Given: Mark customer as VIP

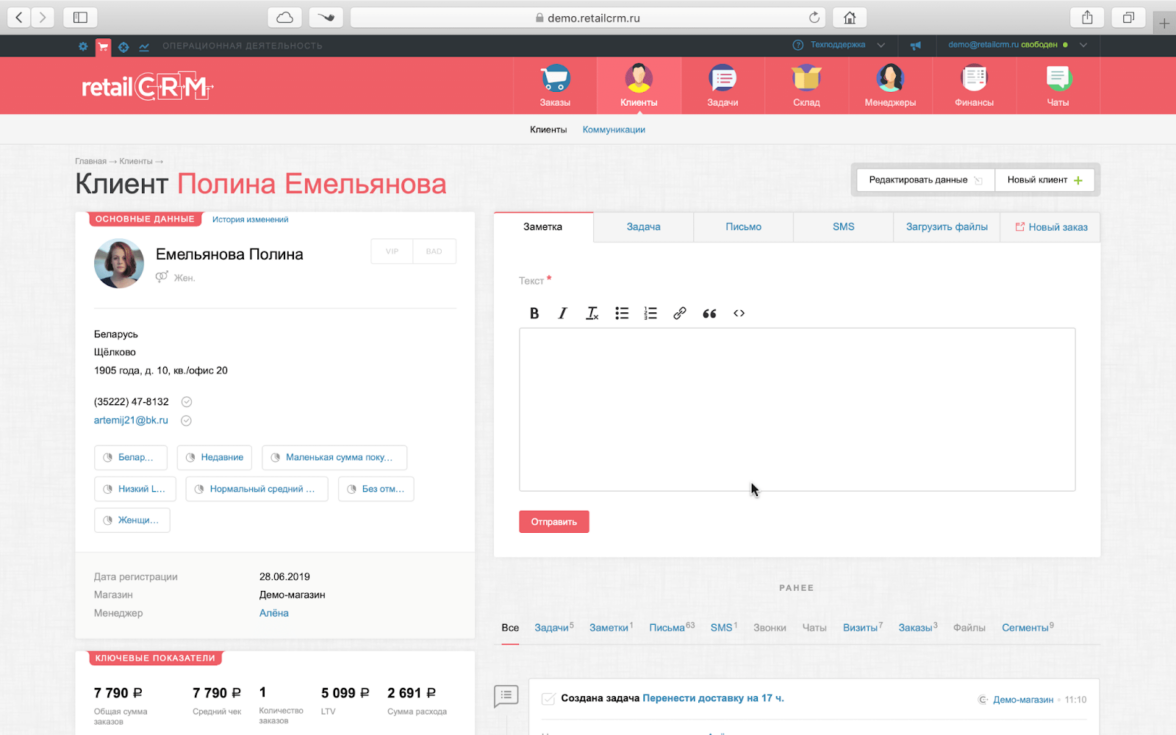Looking at the screenshot, I should pyautogui.click(x=392, y=251).
